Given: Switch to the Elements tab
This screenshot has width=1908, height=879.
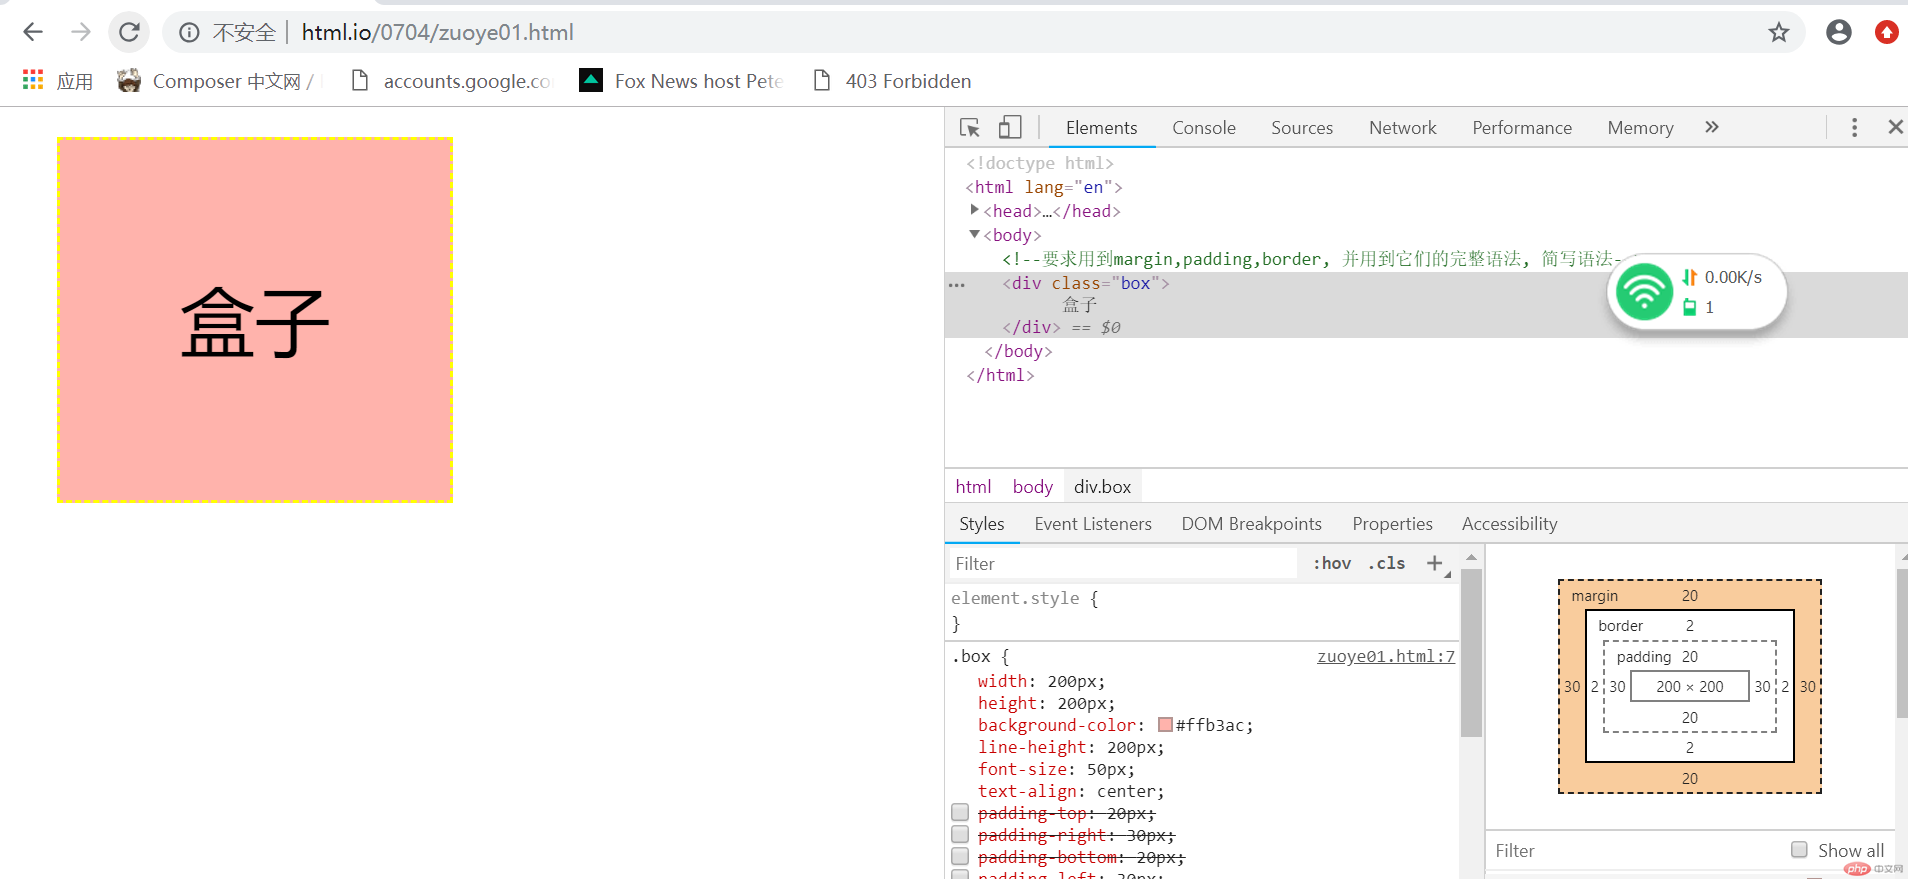Looking at the screenshot, I should click(1101, 128).
